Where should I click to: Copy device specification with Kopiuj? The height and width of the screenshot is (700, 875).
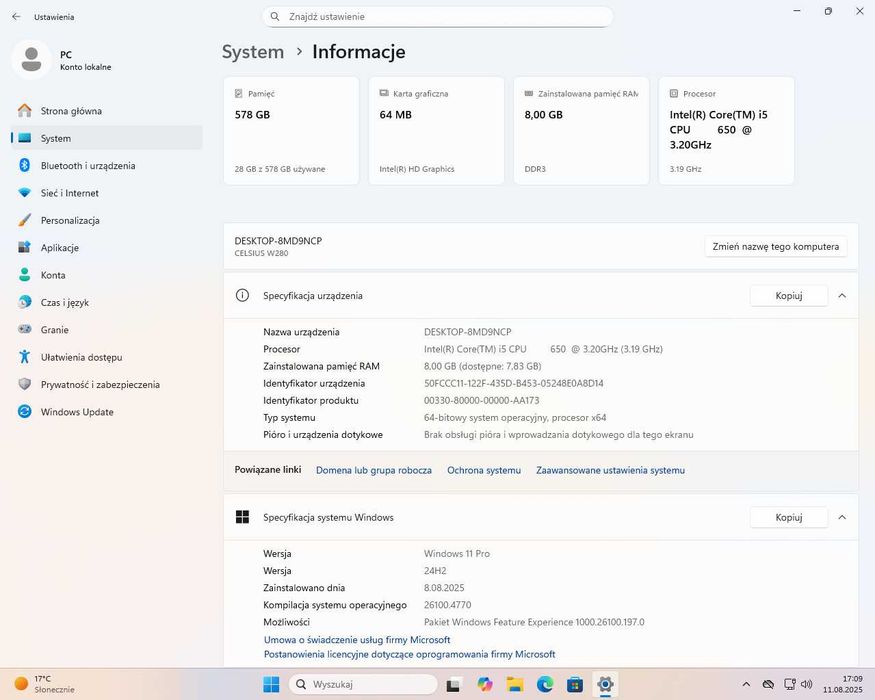click(789, 296)
